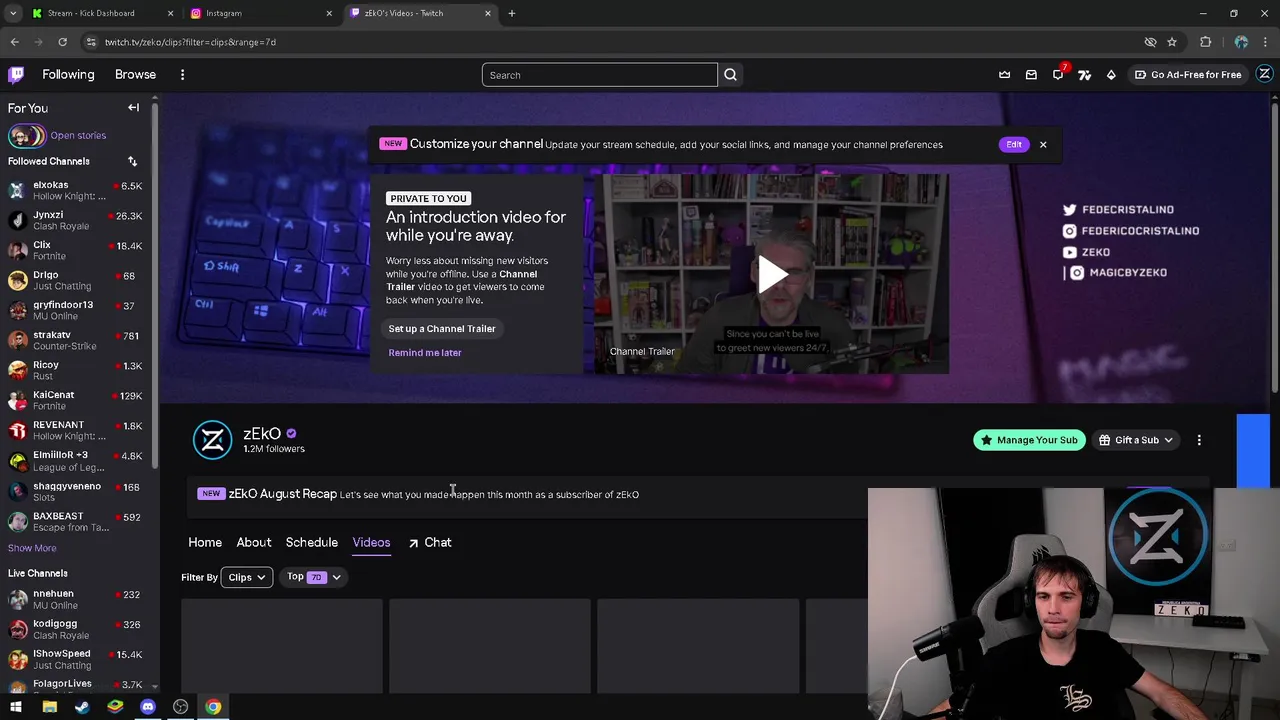The height and width of the screenshot is (720, 1280).
Task: Click the Edit button in banner
Action: 1014,144
